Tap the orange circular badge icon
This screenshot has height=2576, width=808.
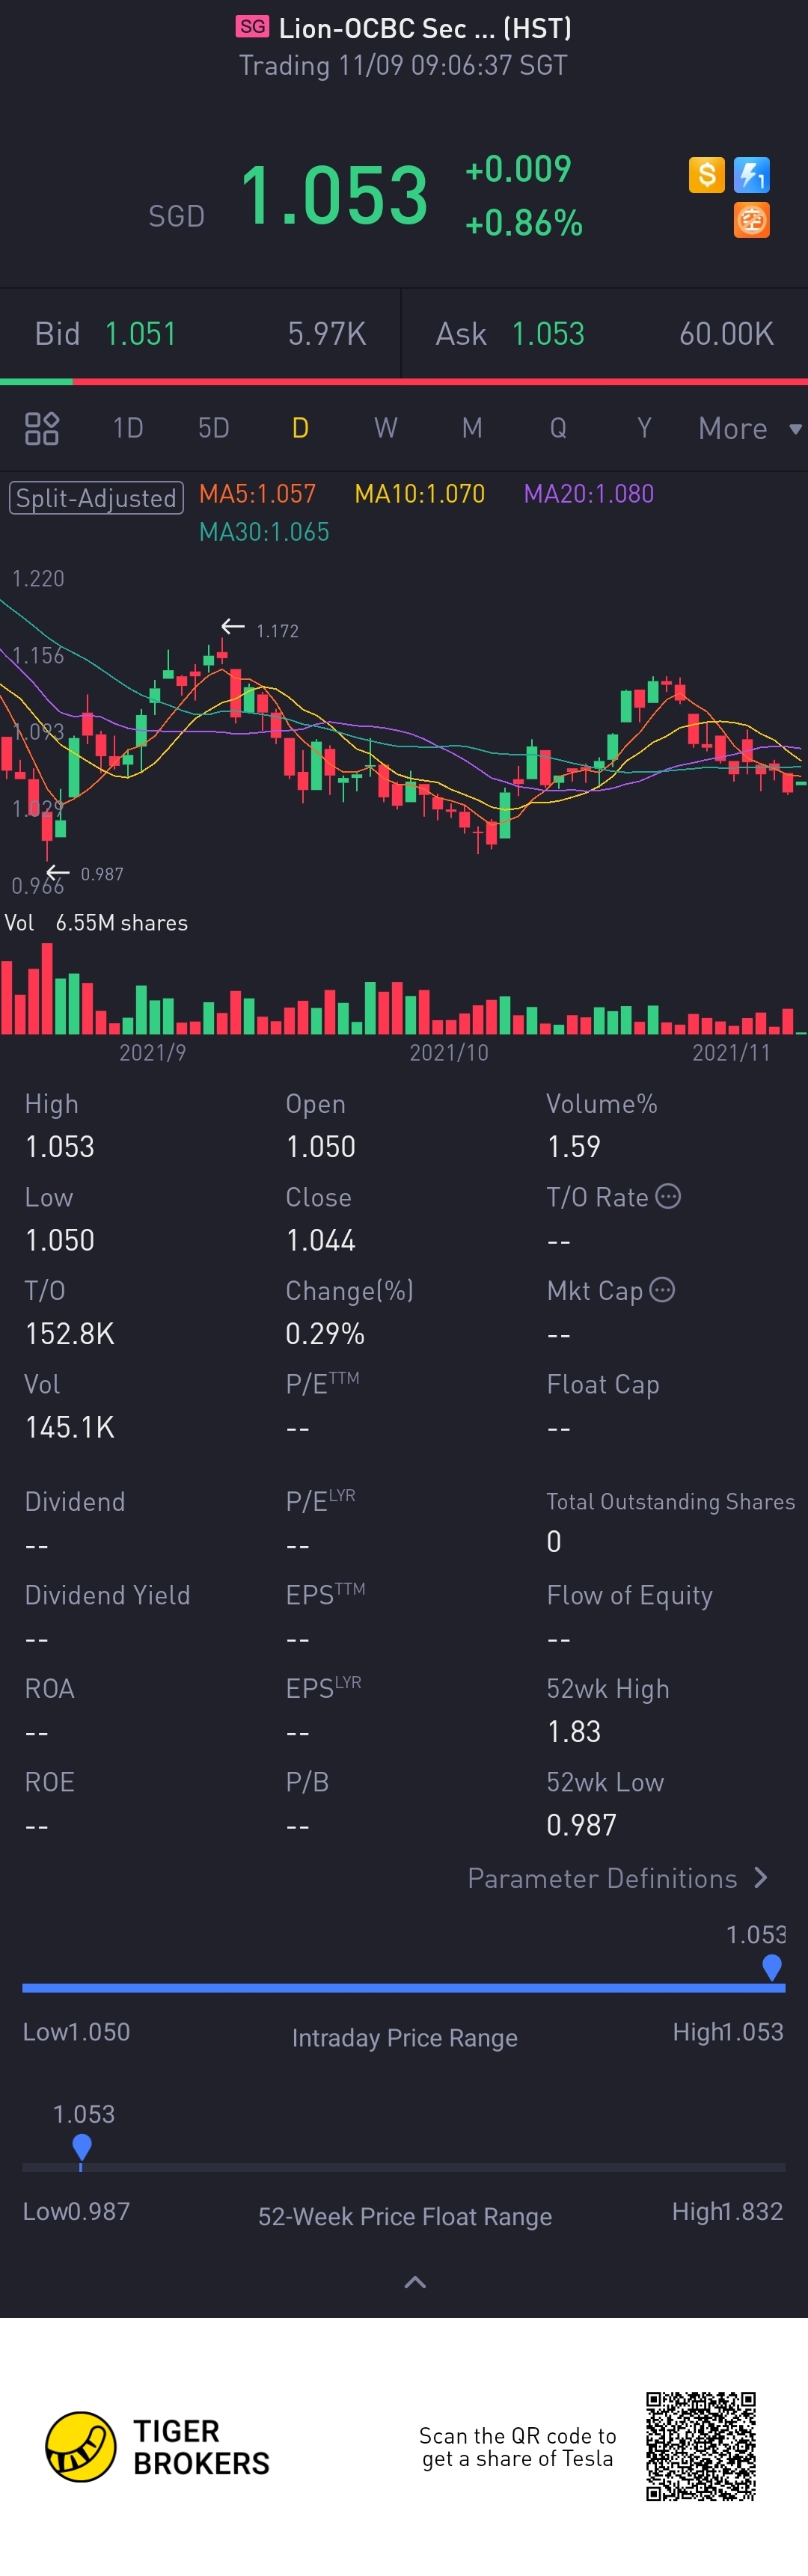[x=752, y=220]
